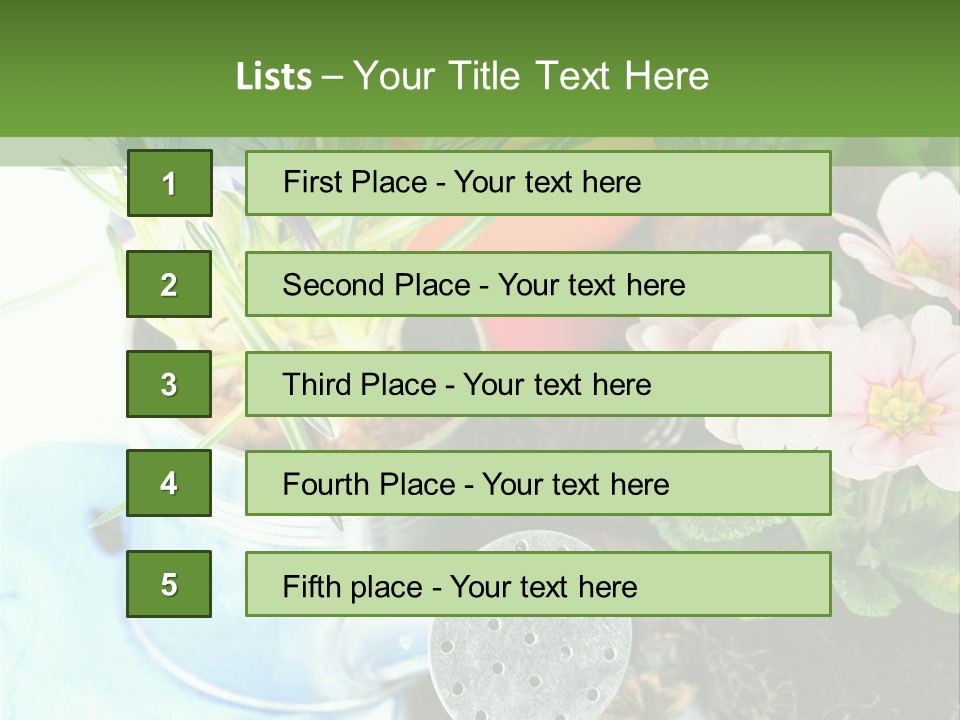This screenshot has width=960, height=720.
Task: Click the bold "Lists" word in title
Action: point(274,77)
